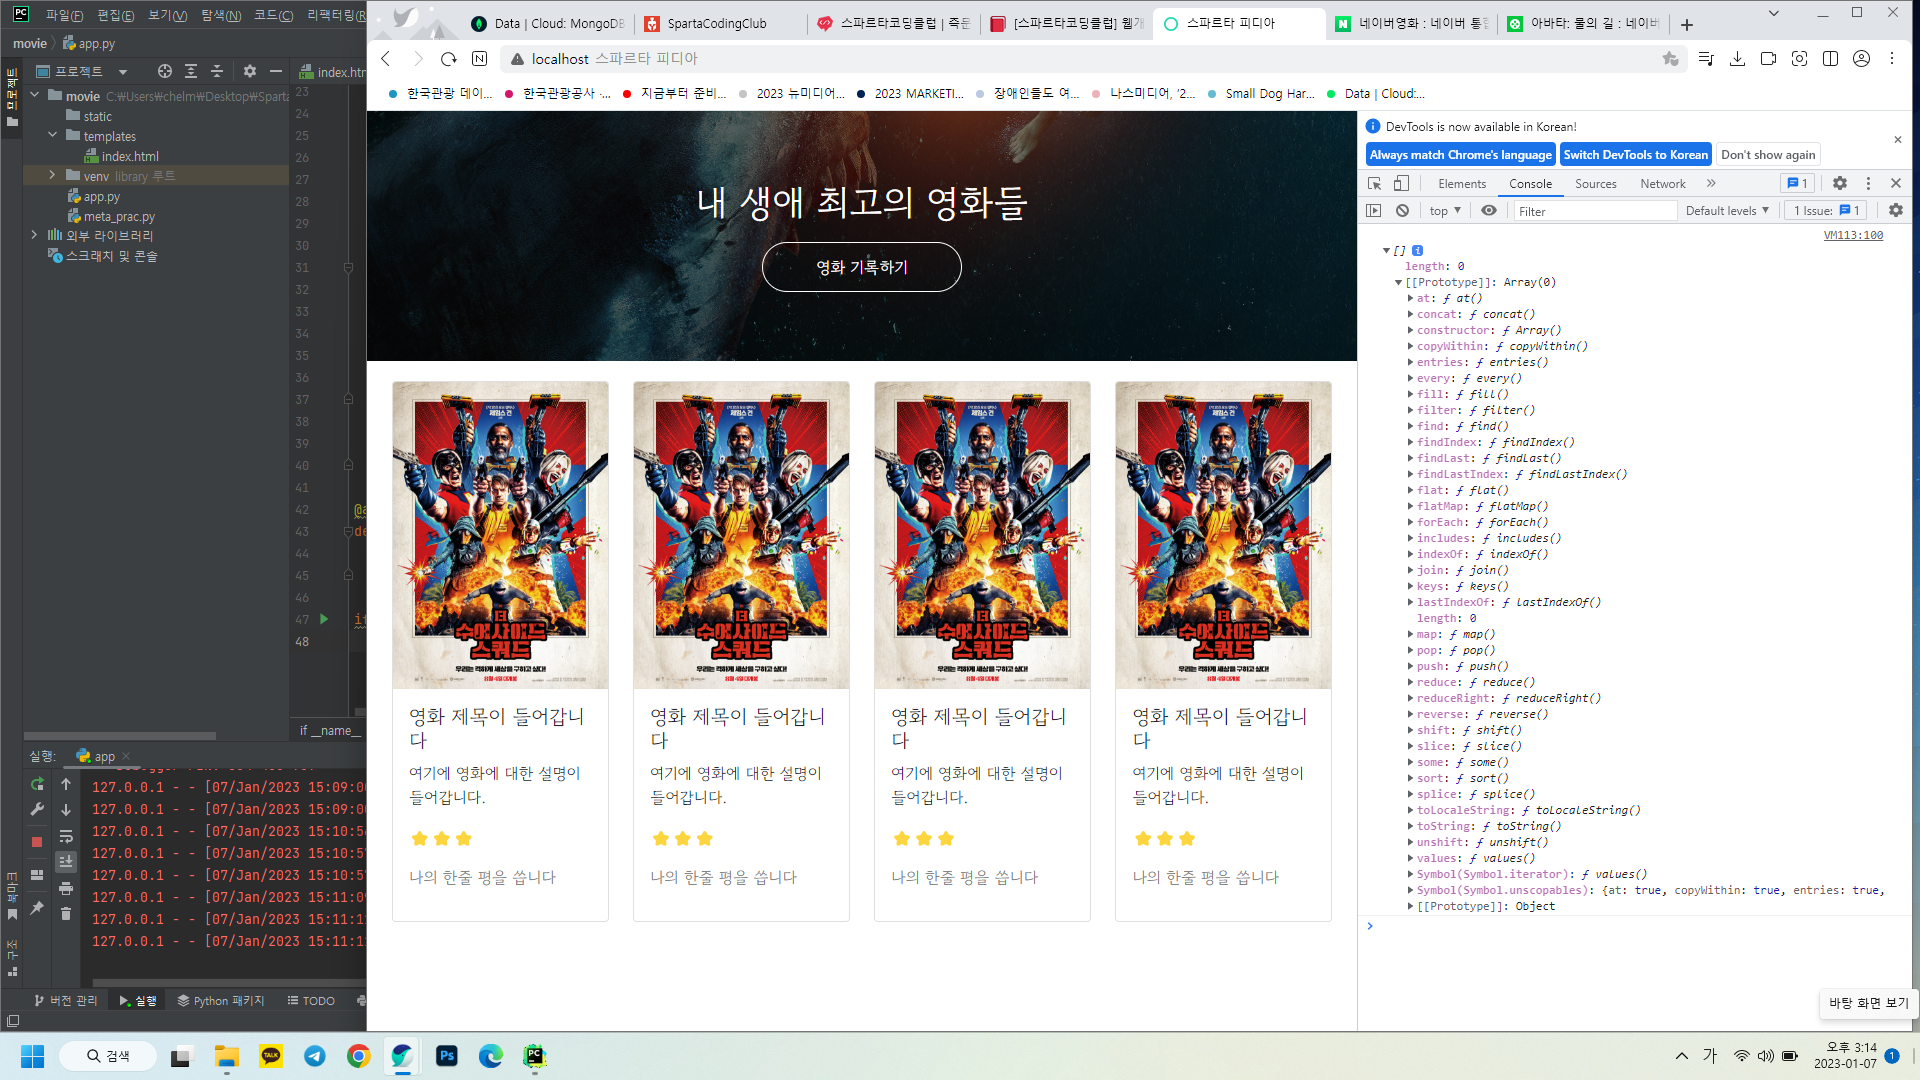
Task: Click DevTools inspect element icon
Action: click(1375, 183)
